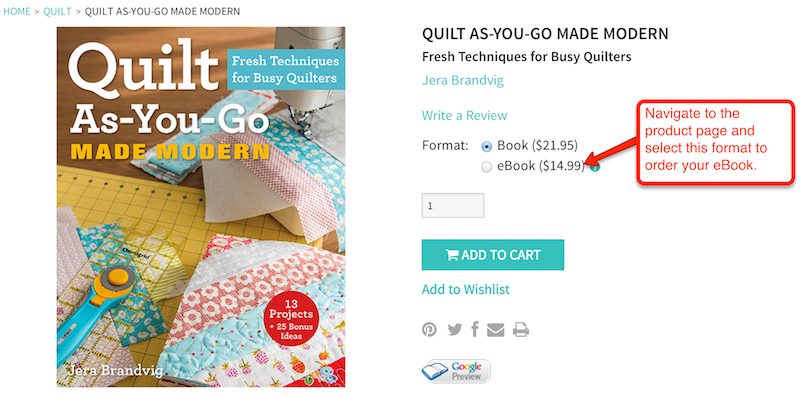Screen dimensions: 800x396
Task: Go to HOME breadcrumb
Action: coord(17,11)
